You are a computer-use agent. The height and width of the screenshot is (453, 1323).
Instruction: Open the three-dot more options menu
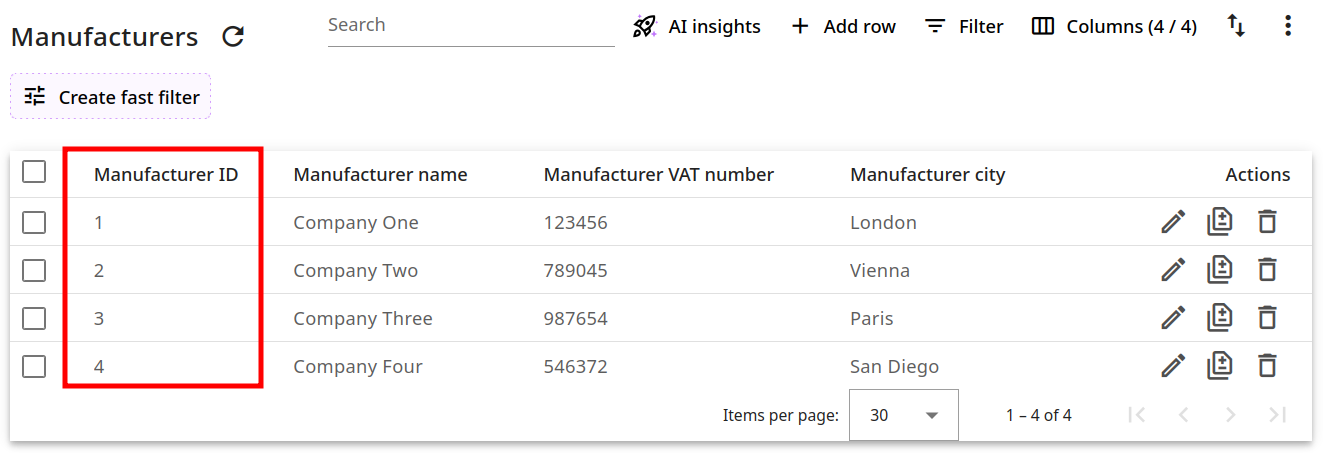pyautogui.click(x=1288, y=26)
